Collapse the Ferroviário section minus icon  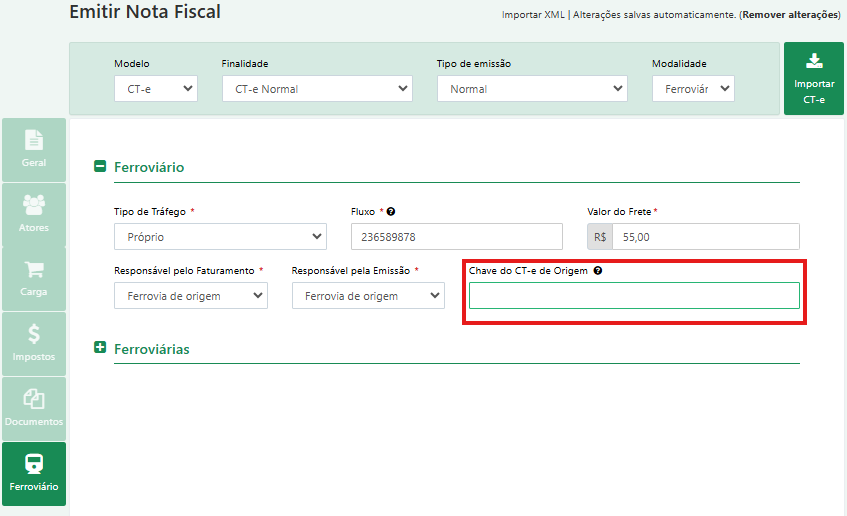100,166
